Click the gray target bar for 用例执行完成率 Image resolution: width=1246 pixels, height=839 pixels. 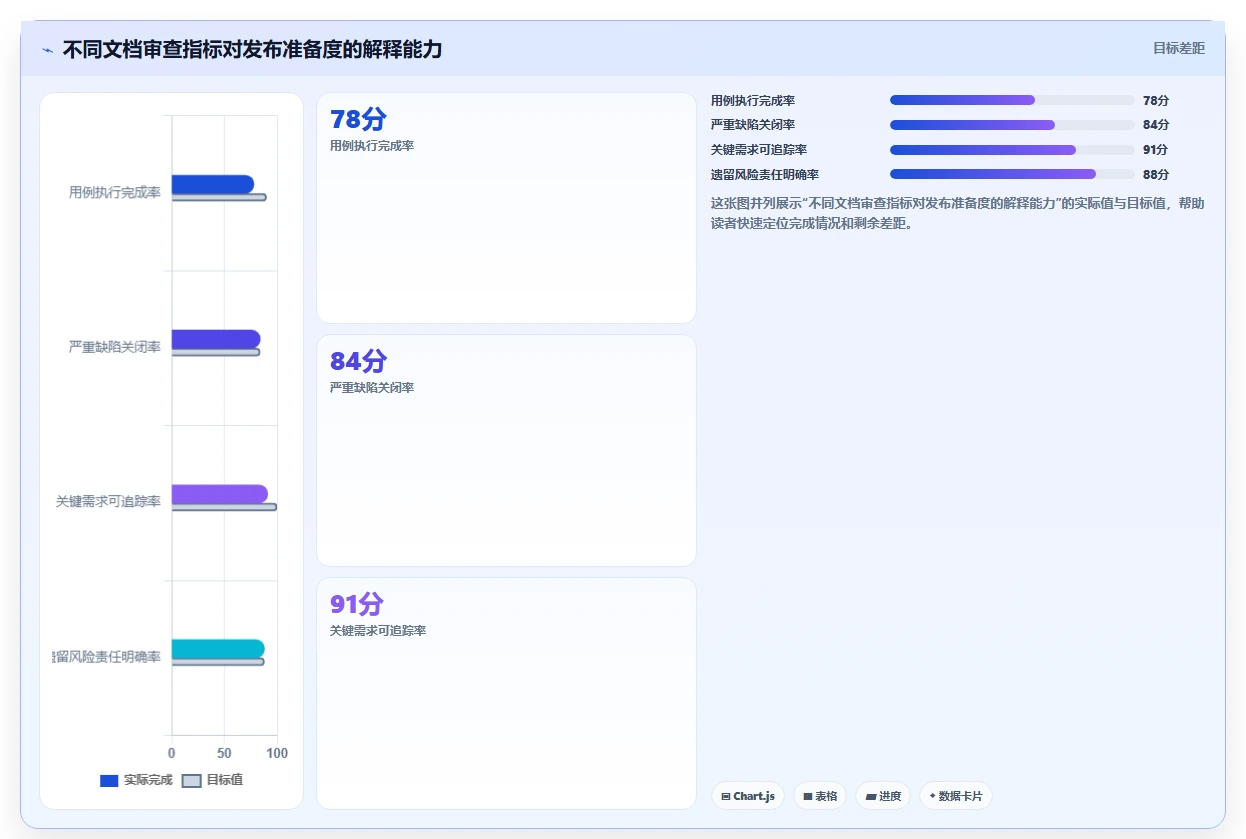[219, 197]
